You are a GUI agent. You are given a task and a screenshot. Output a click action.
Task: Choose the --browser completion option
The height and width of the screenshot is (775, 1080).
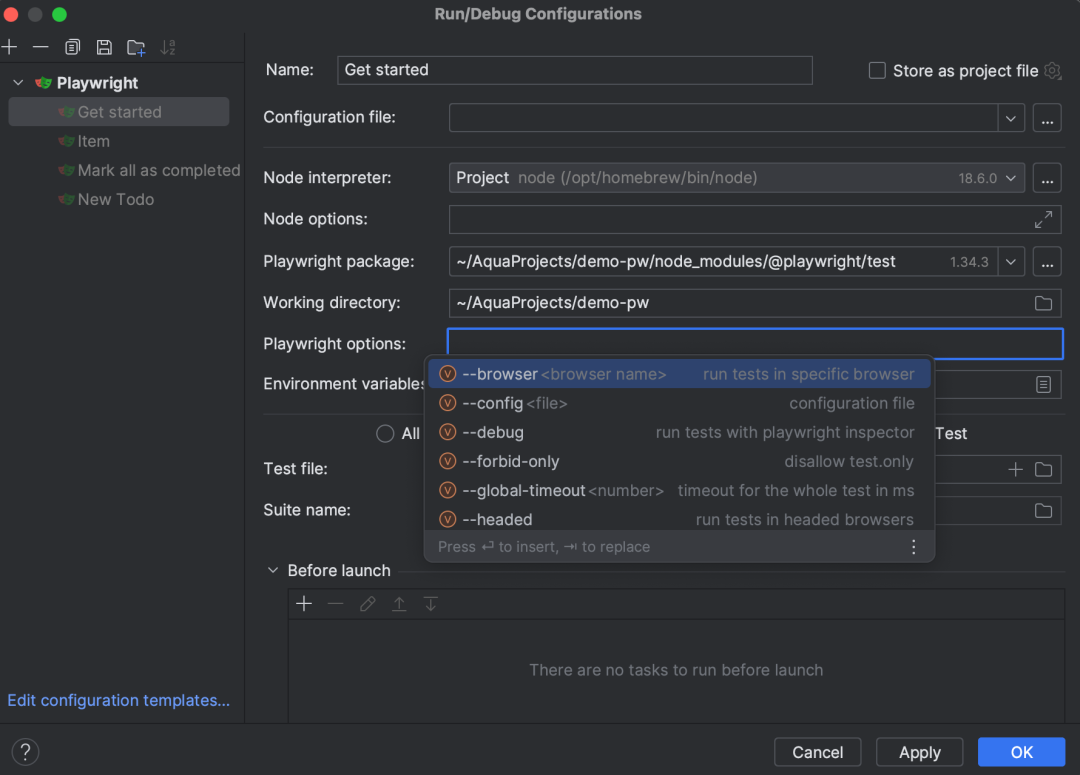tap(679, 374)
